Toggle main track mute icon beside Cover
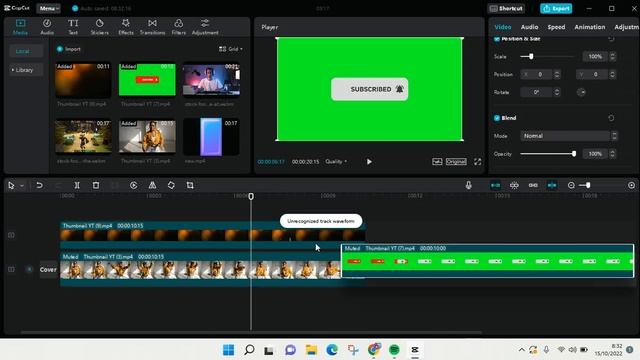The image size is (640, 360). pos(29,269)
